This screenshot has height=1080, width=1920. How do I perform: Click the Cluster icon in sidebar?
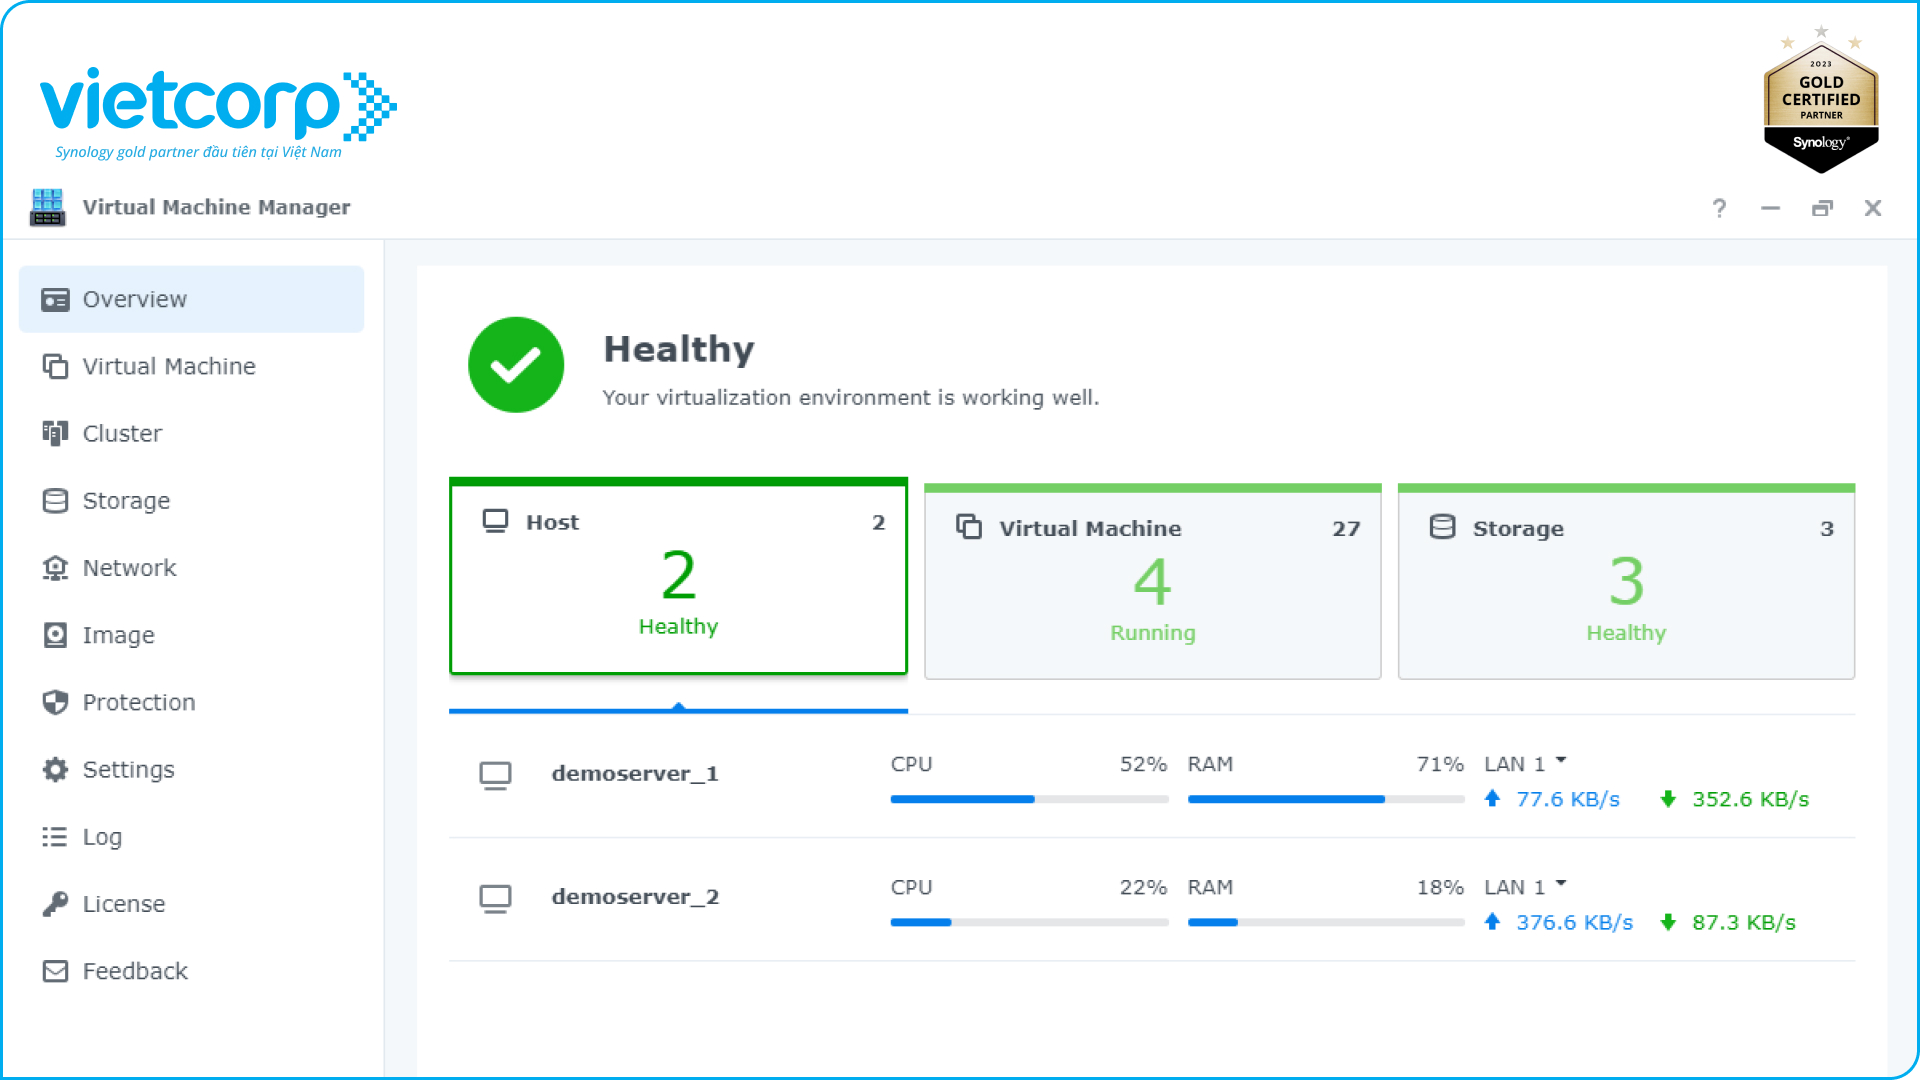pos(55,433)
